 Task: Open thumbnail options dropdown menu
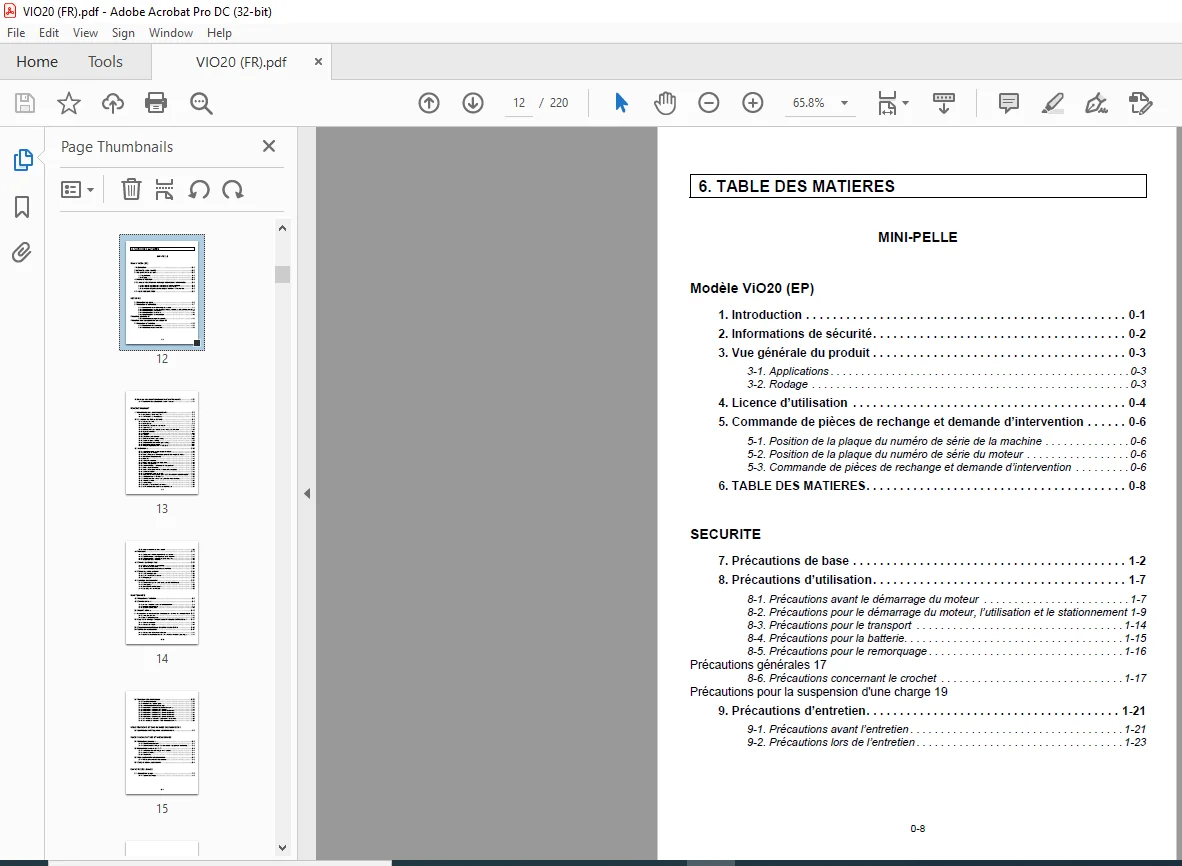pyautogui.click(x=77, y=189)
